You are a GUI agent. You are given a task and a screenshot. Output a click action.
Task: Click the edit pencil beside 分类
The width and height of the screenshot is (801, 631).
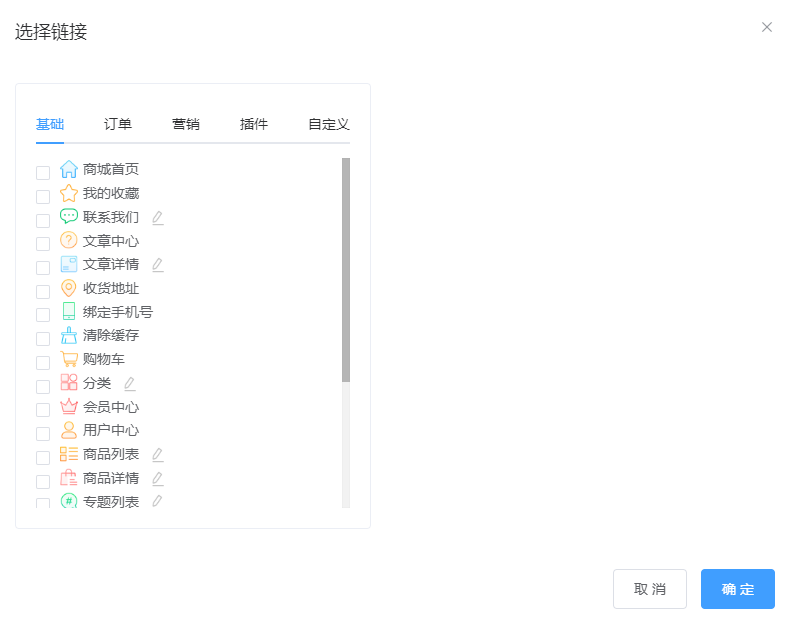(129, 383)
